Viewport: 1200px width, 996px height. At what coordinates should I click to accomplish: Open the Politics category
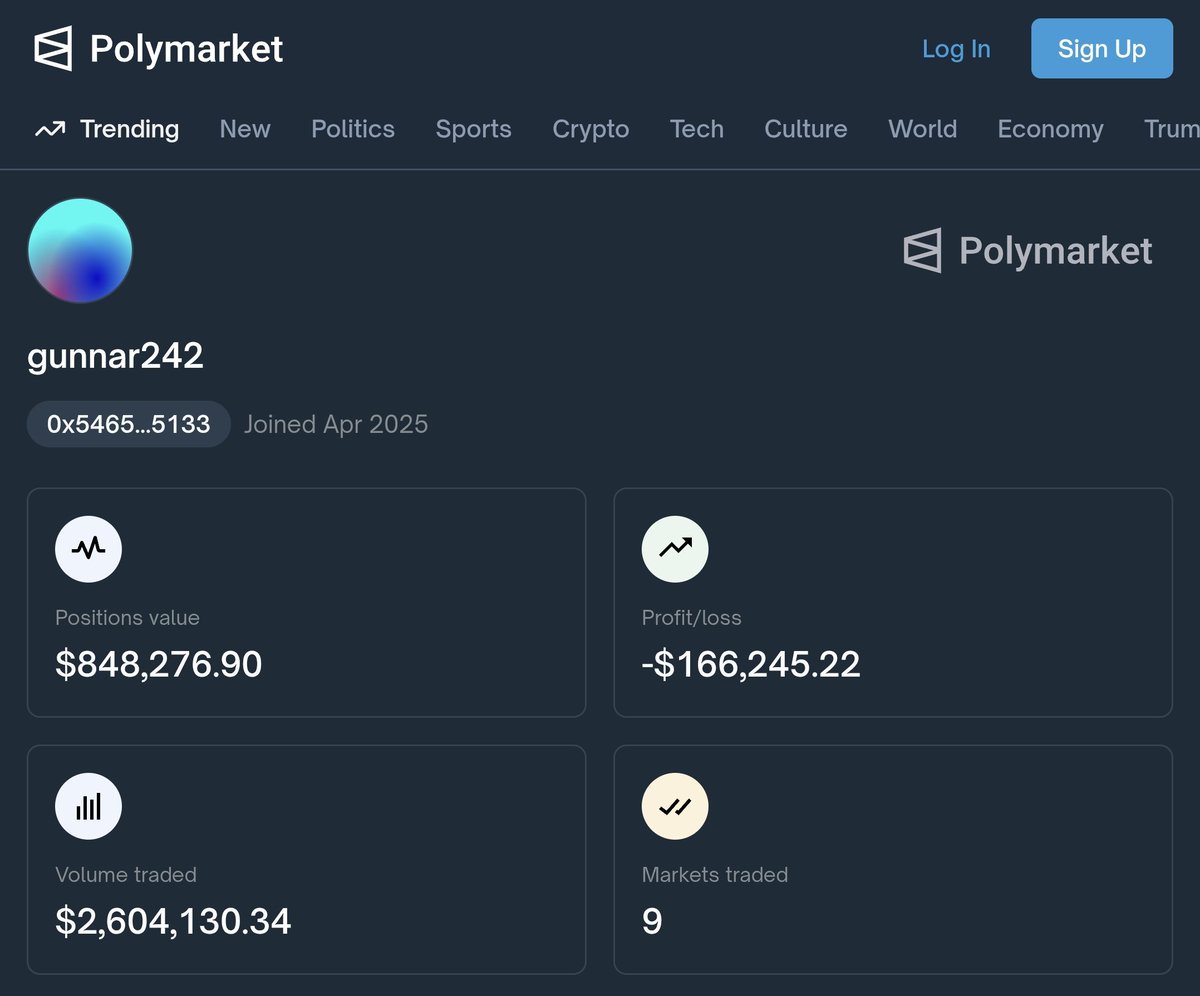[x=353, y=129]
